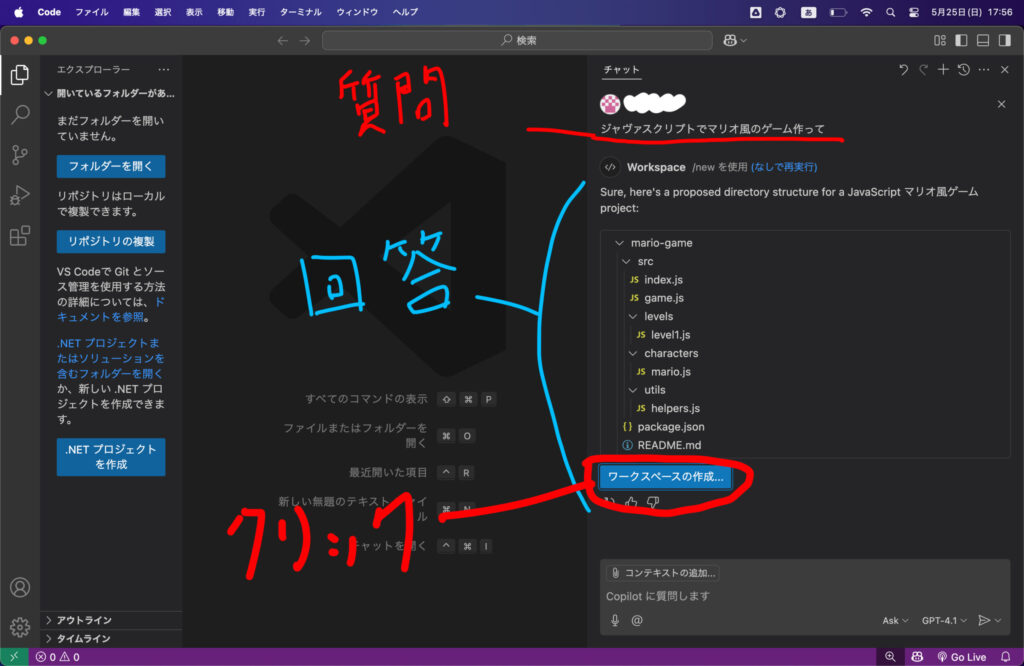This screenshot has height=666, width=1024.
Task: Open Explorer views and more actions
Action: pos(163,69)
